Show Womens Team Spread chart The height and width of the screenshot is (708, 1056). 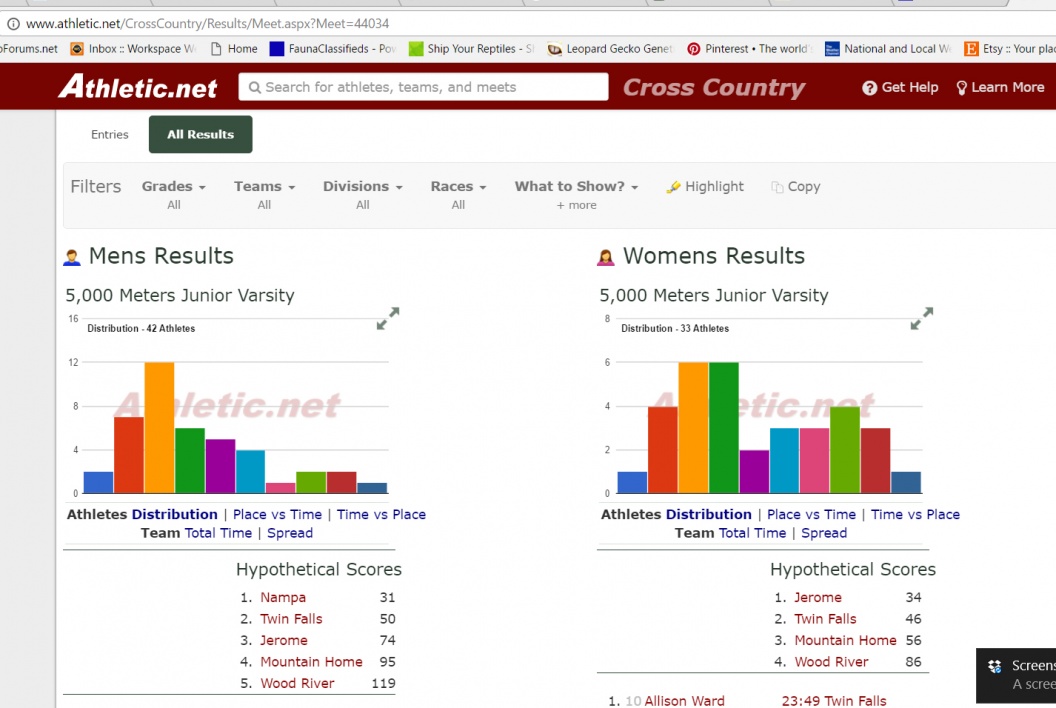click(824, 534)
